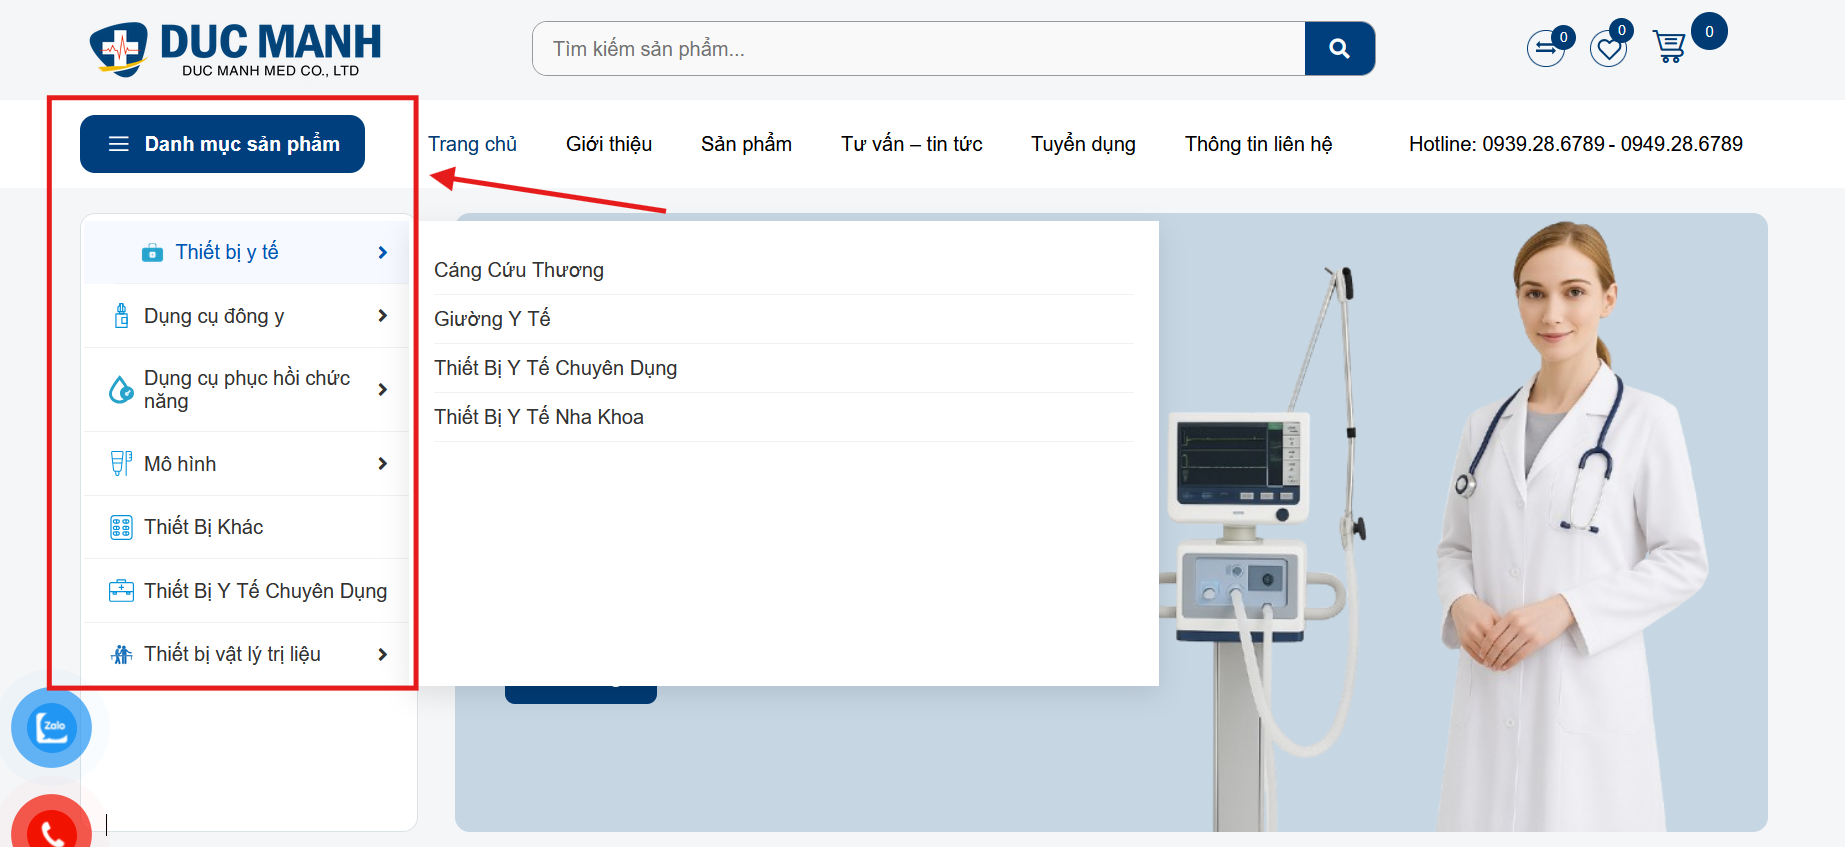Focus the Tìm kiếm sản phẩm field
Screen dimensions: 1845x847
click(x=918, y=49)
